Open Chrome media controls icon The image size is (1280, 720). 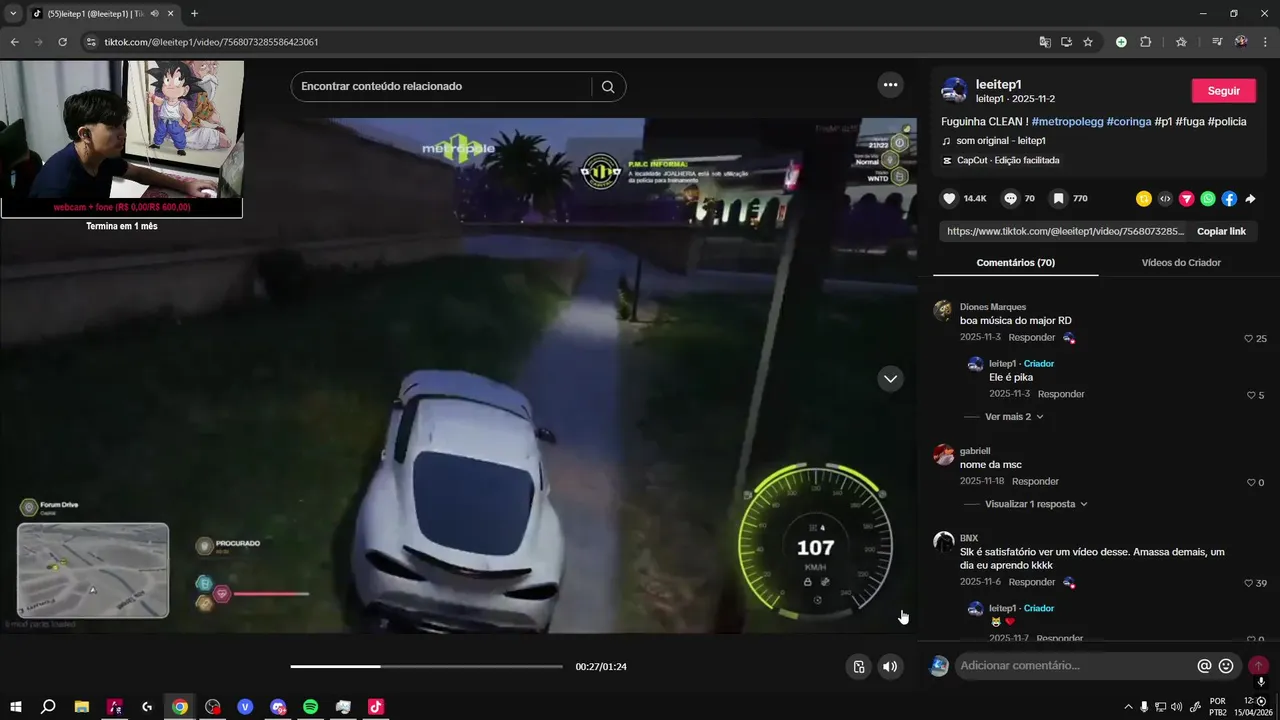tap(1217, 42)
